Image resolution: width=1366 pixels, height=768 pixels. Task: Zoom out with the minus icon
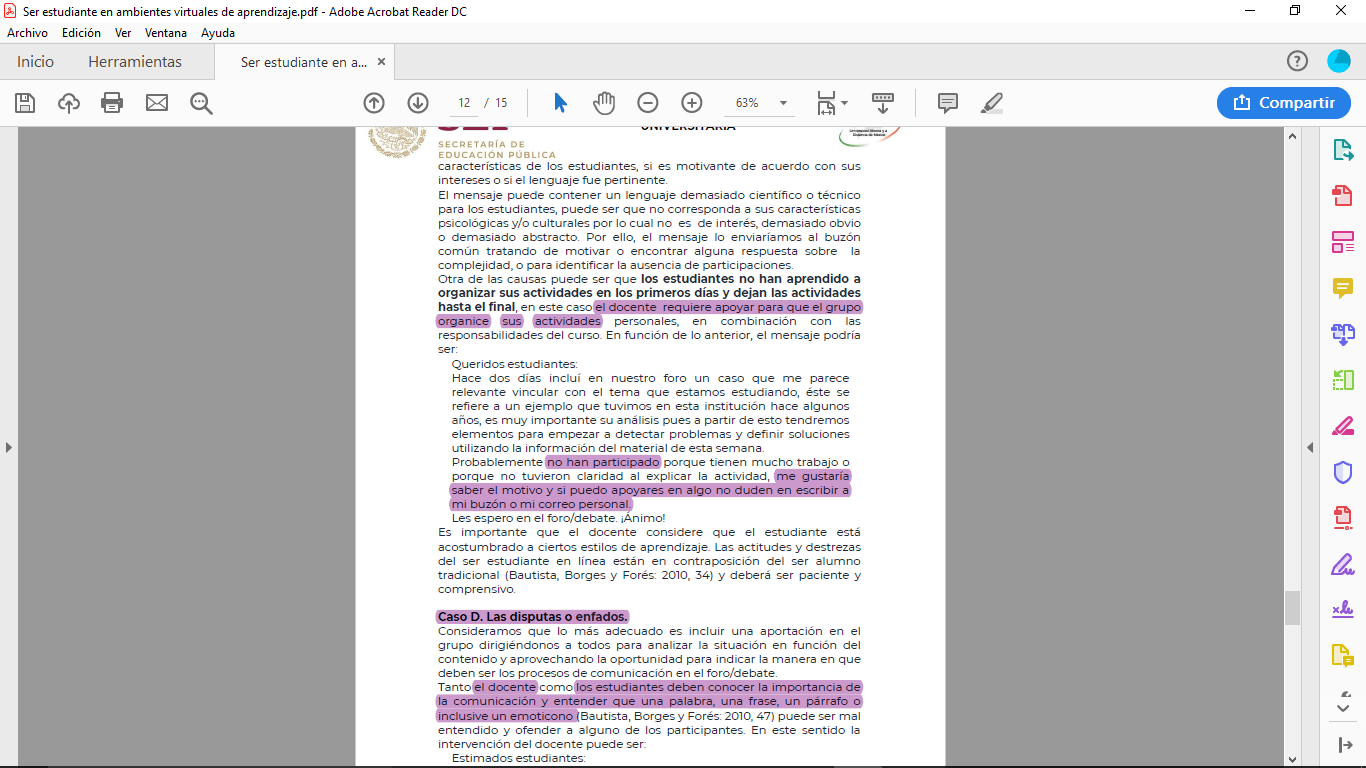click(648, 103)
